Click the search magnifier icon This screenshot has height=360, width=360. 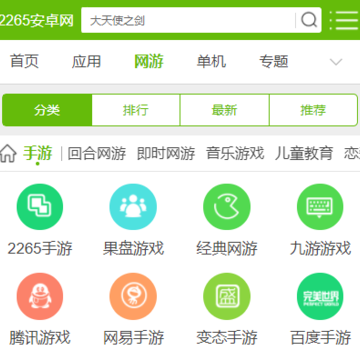[309, 20]
